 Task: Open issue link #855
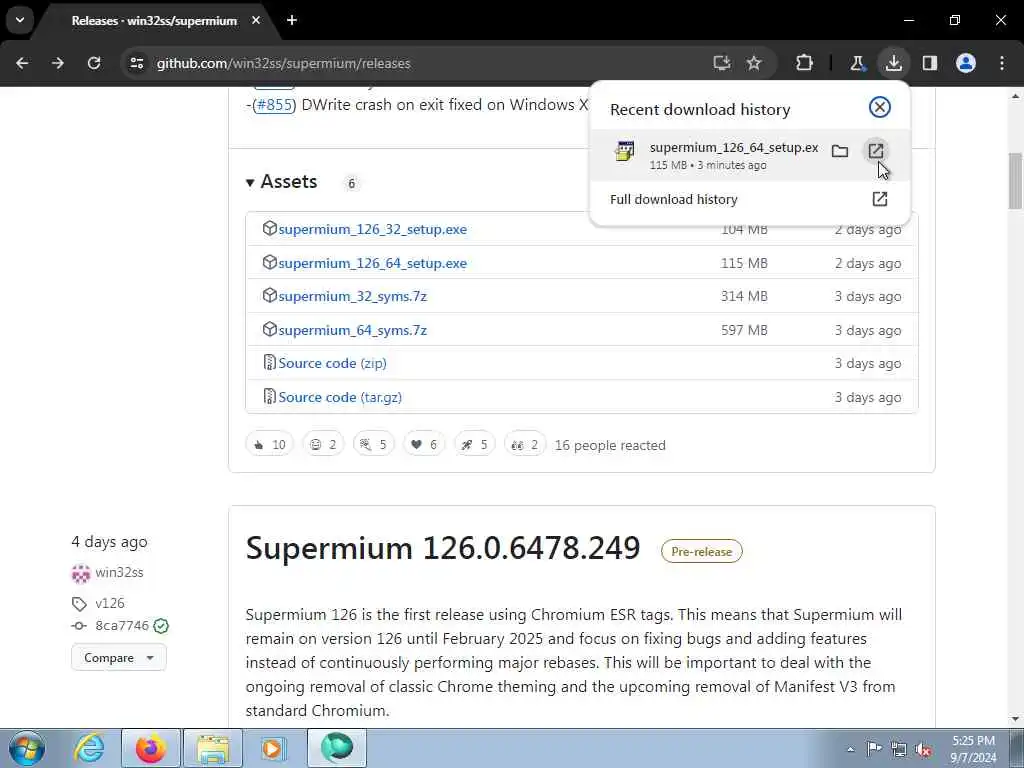tap(274, 104)
